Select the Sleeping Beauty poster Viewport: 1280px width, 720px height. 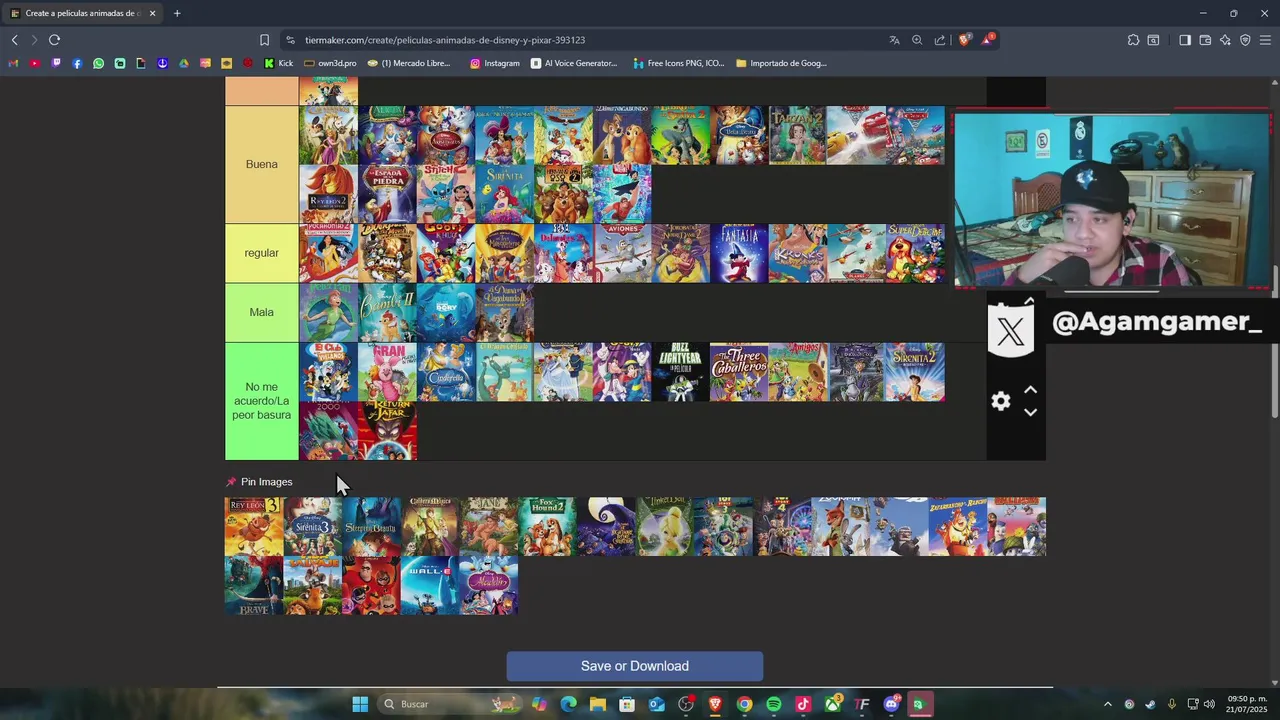pyautogui.click(x=371, y=526)
